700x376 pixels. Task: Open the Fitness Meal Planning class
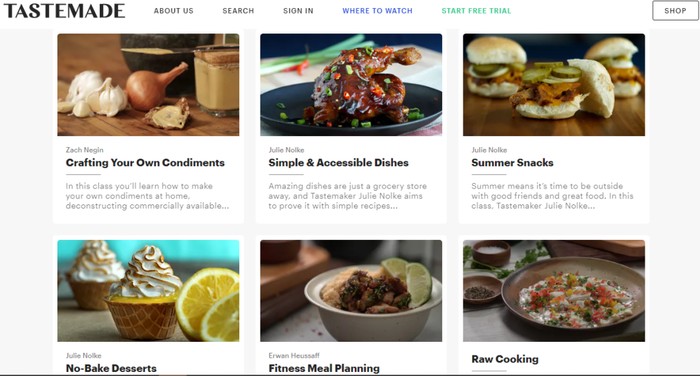[x=324, y=368]
